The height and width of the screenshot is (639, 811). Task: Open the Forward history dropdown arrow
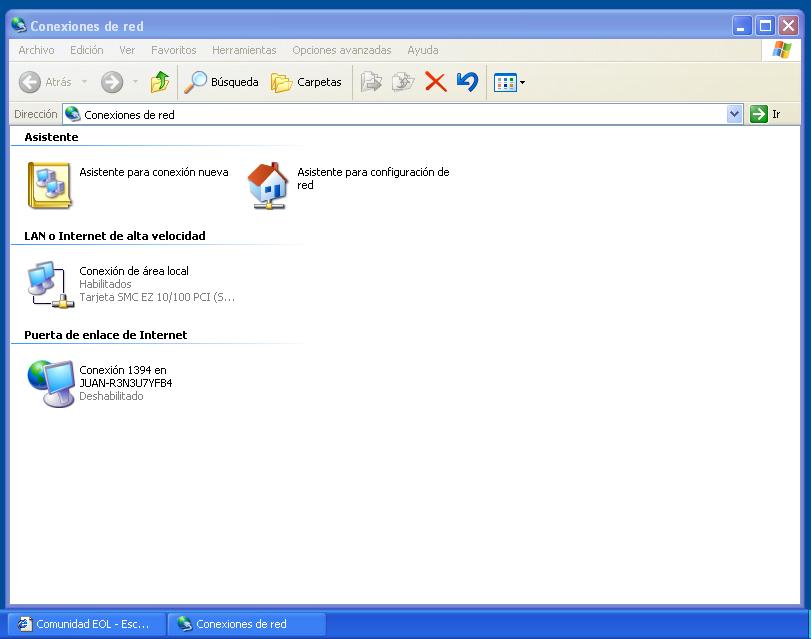tap(135, 82)
